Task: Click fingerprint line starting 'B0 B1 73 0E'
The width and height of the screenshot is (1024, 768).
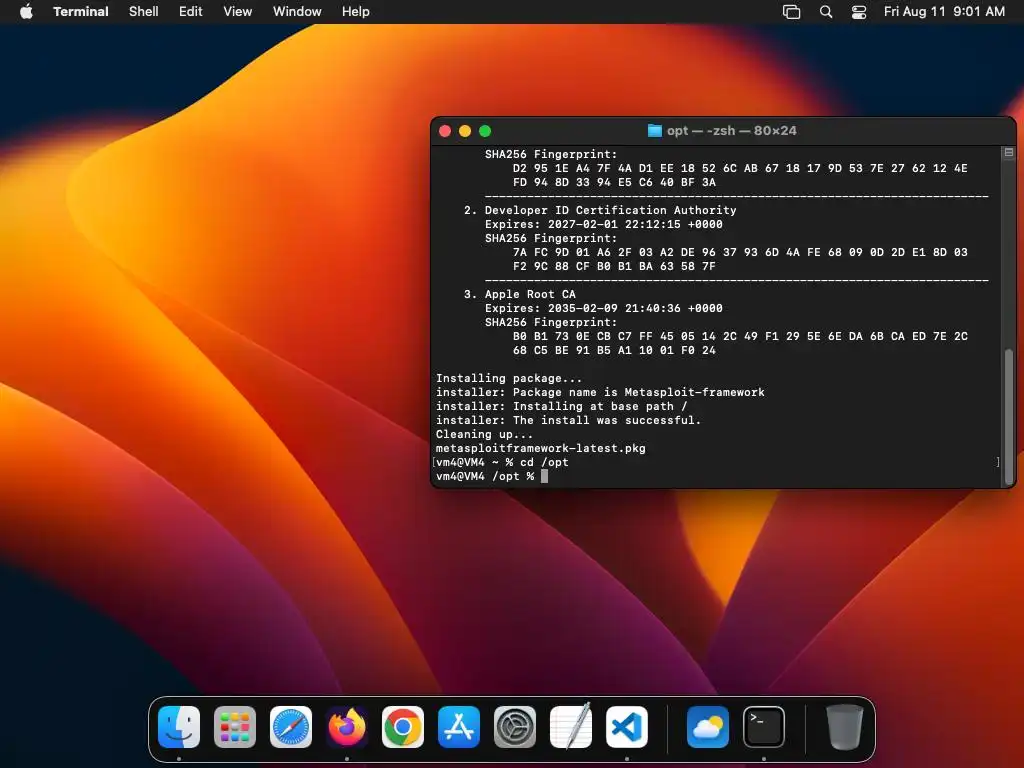Action: pos(740,336)
